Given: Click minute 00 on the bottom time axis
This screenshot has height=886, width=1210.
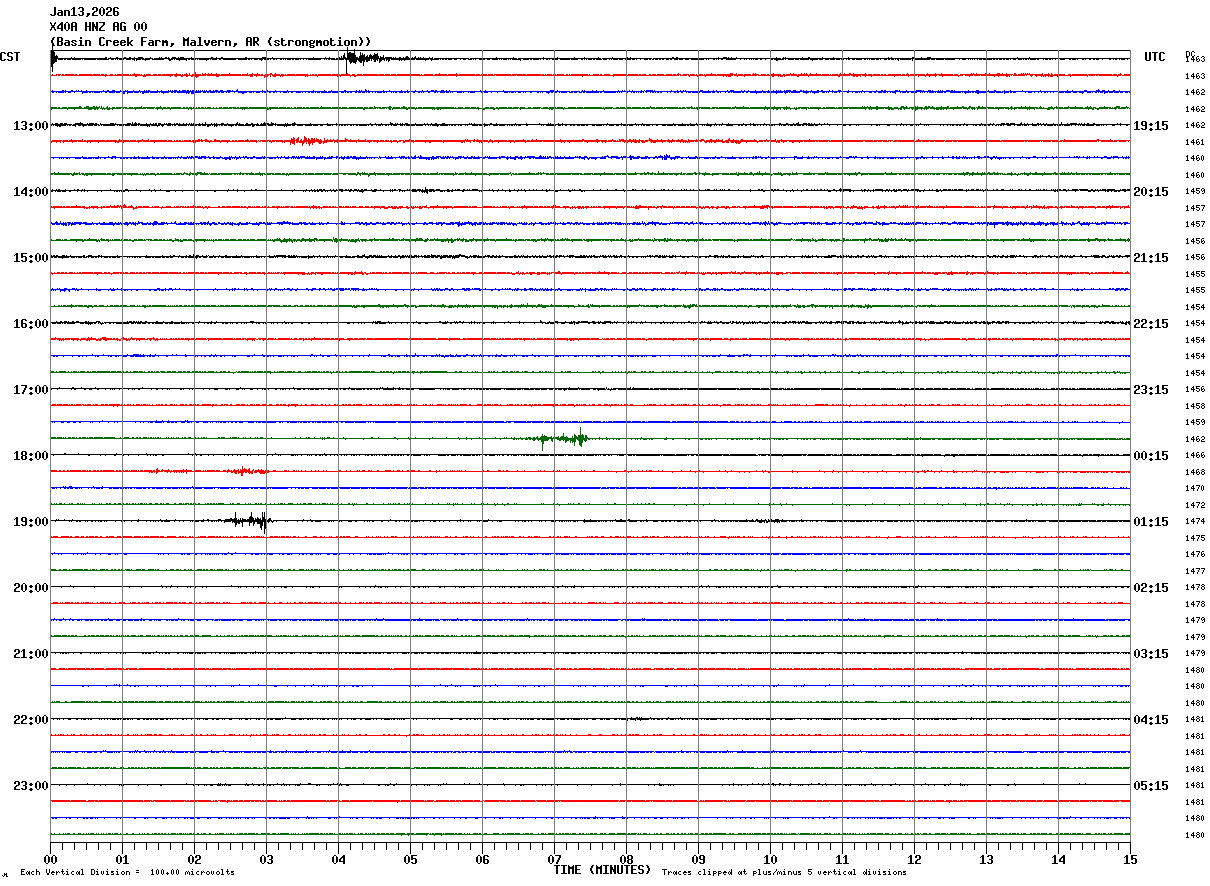Looking at the screenshot, I should click(x=50, y=859).
